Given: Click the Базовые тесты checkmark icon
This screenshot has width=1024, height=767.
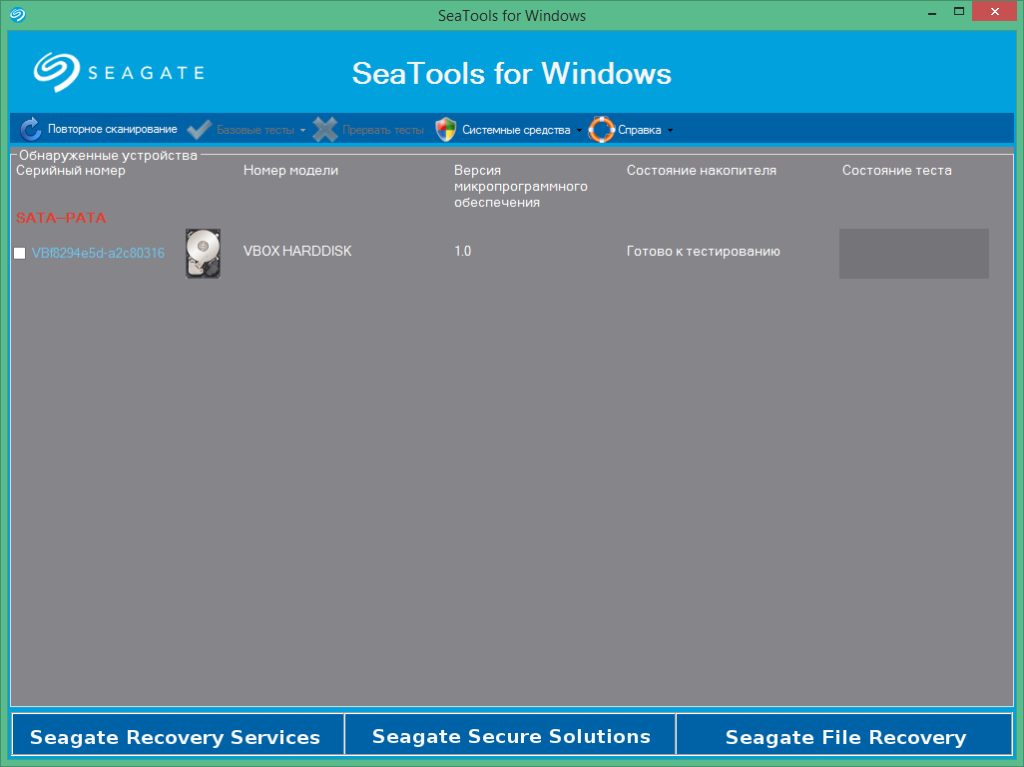Looking at the screenshot, I should [x=199, y=129].
